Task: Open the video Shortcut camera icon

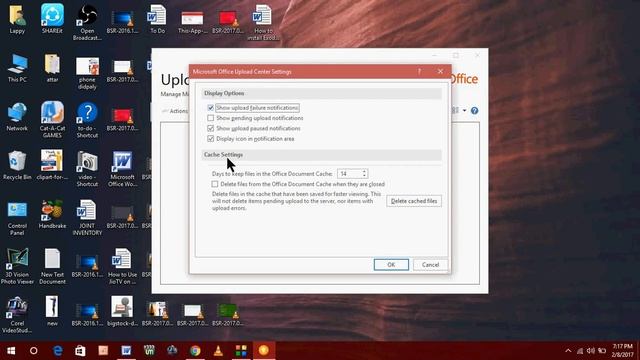Action: point(87,169)
